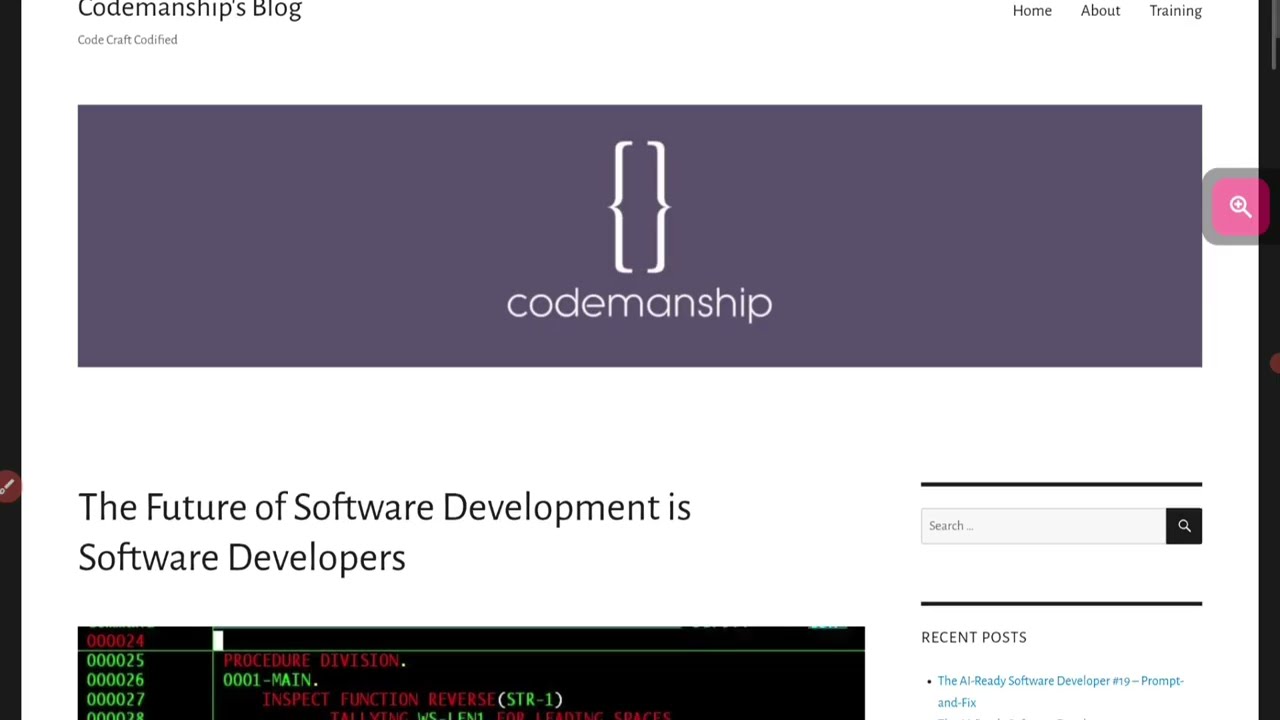
Task: Click the pink magnifier zoom icon
Action: tap(1240, 206)
